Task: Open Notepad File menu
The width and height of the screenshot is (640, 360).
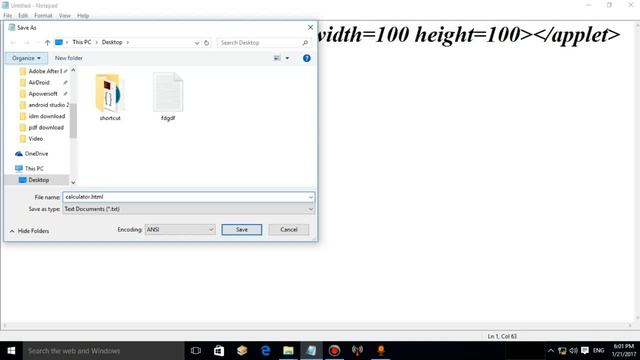Action: pyautogui.click(x=7, y=16)
